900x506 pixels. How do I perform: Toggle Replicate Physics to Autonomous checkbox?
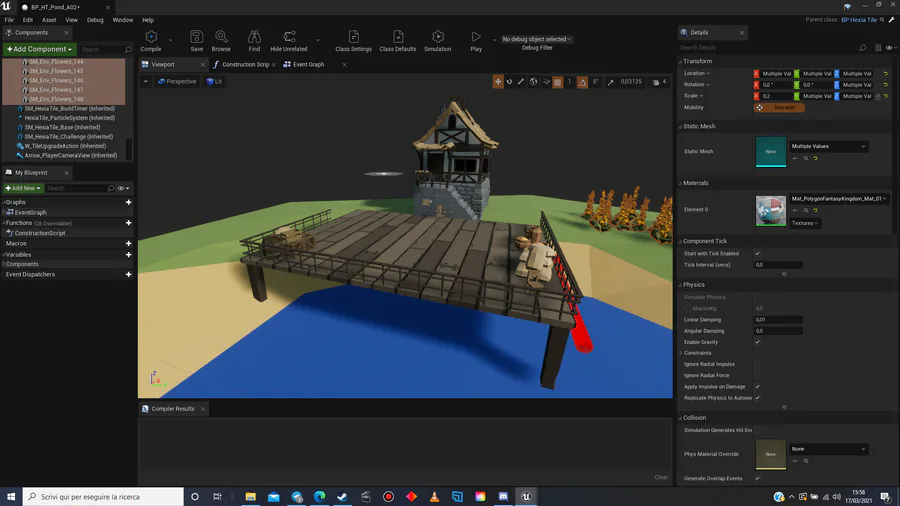coord(758,398)
